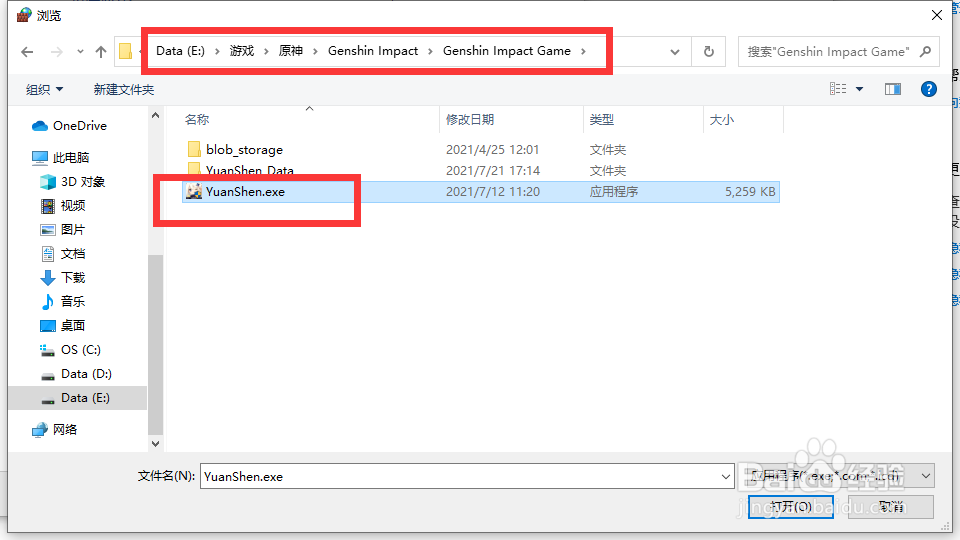Click Genshin Impact breadcrumb segment
This screenshot has height=540, width=960.
click(x=373, y=51)
